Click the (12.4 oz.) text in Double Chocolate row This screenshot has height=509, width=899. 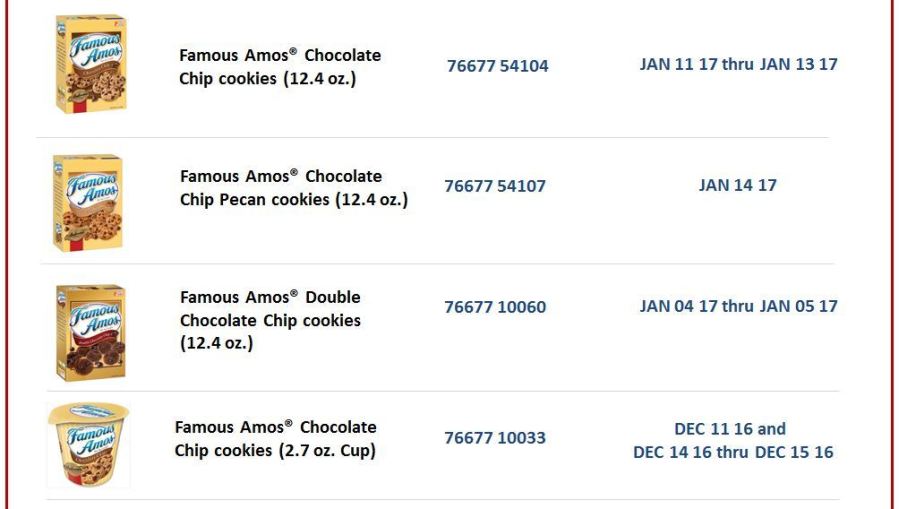(216, 343)
